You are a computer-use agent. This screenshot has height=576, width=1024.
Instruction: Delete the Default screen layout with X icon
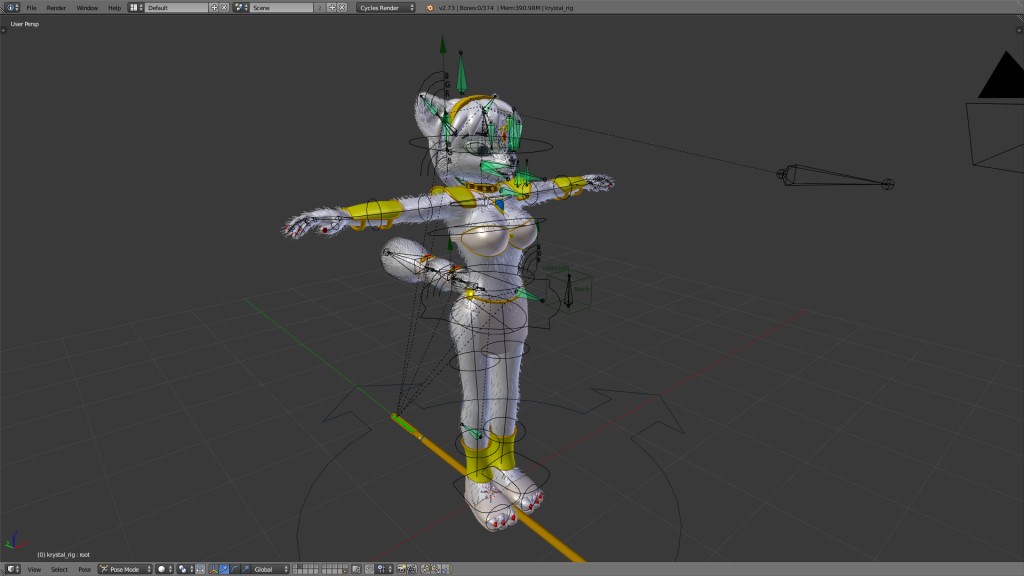click(x=225, y=7)
